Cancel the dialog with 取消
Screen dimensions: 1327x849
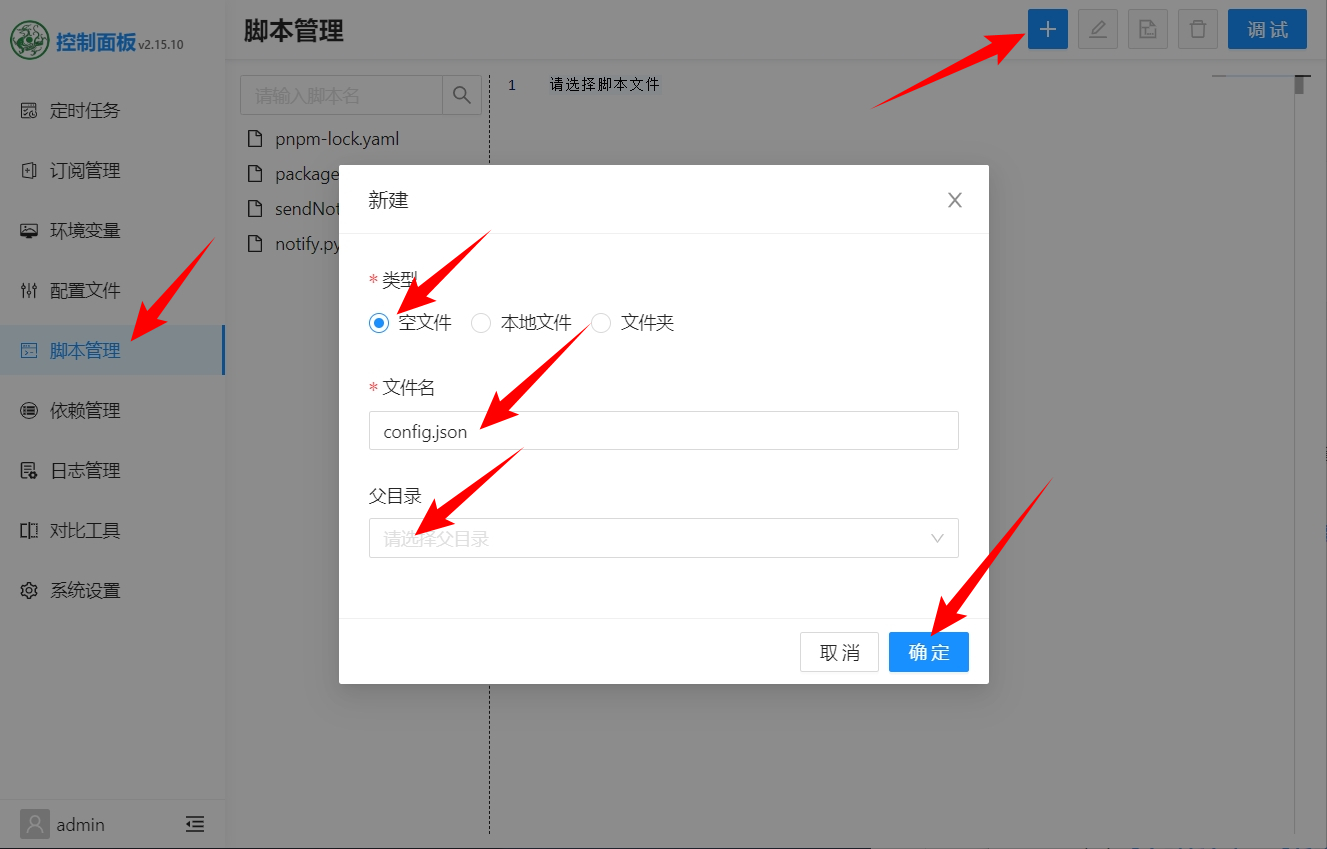click(x=839, y=651)
